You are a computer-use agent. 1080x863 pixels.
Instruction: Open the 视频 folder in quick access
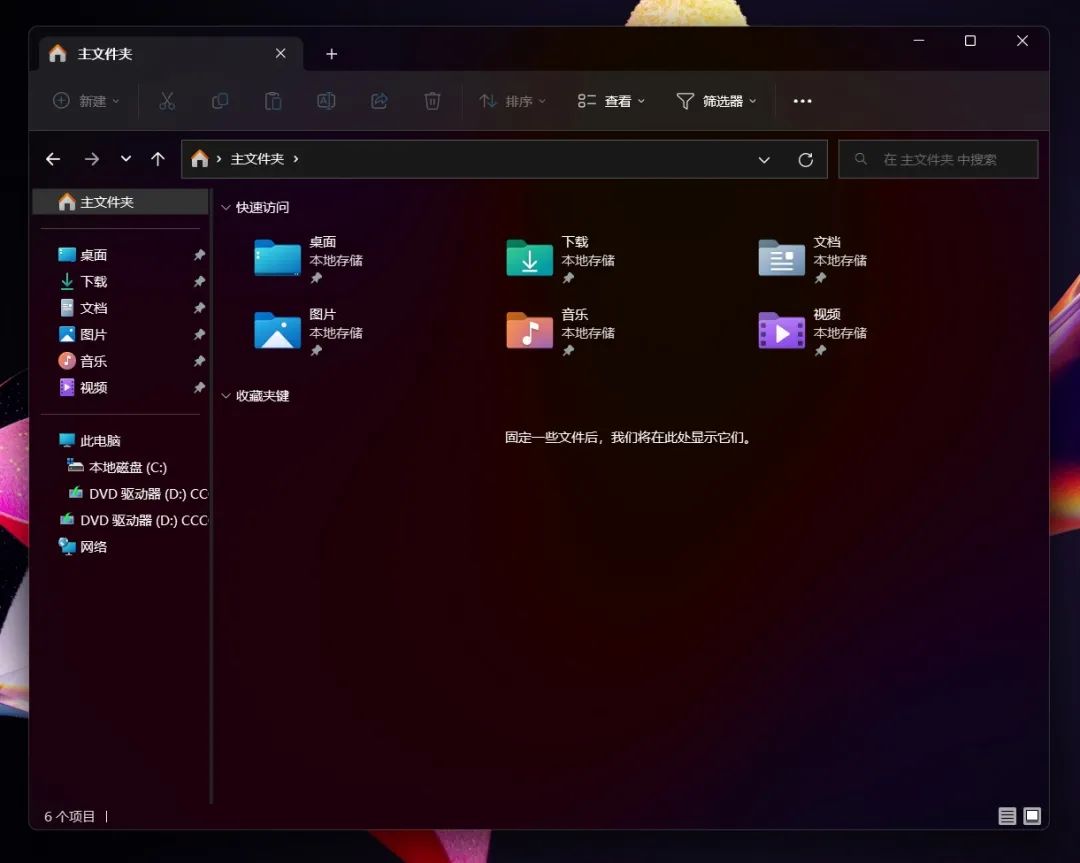coord(813,332)
